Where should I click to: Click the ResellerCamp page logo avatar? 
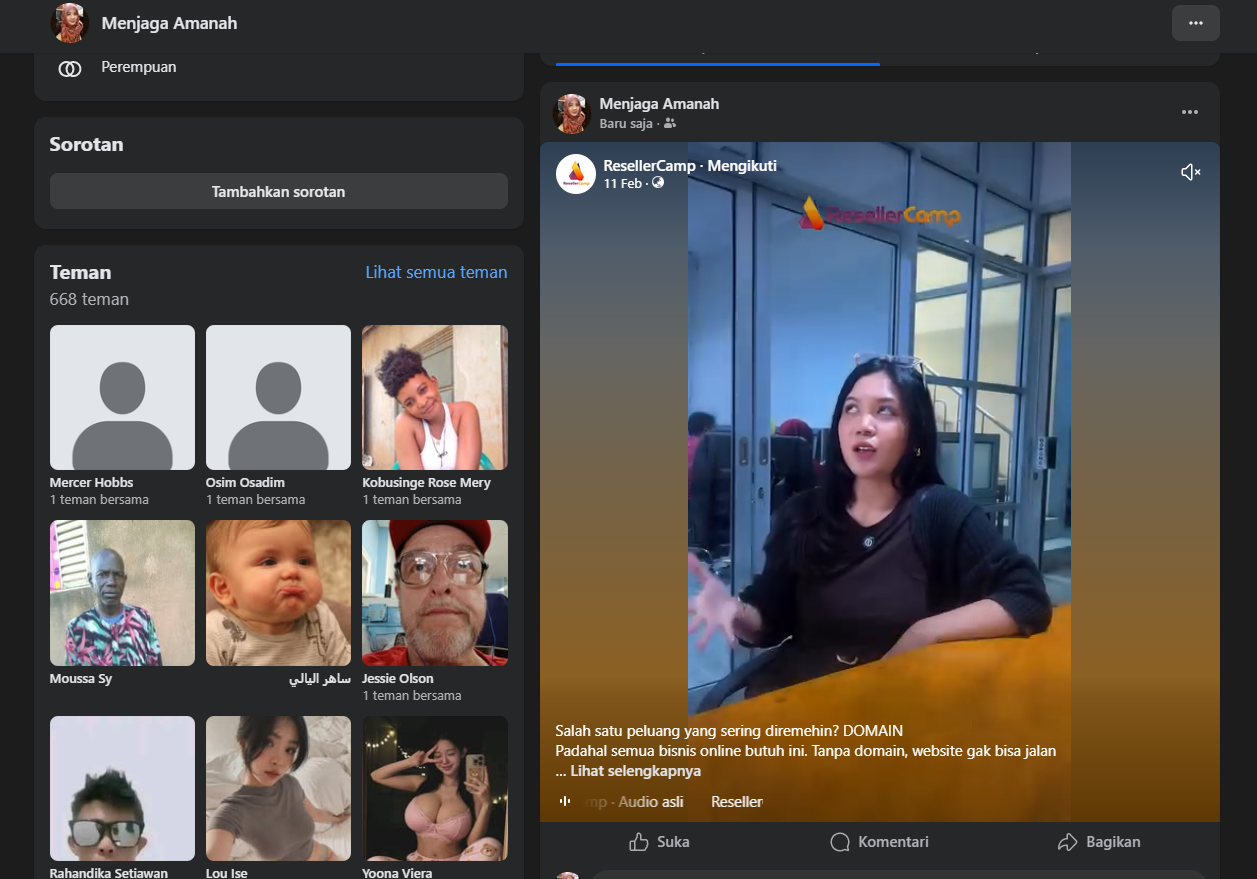[576, 174]
